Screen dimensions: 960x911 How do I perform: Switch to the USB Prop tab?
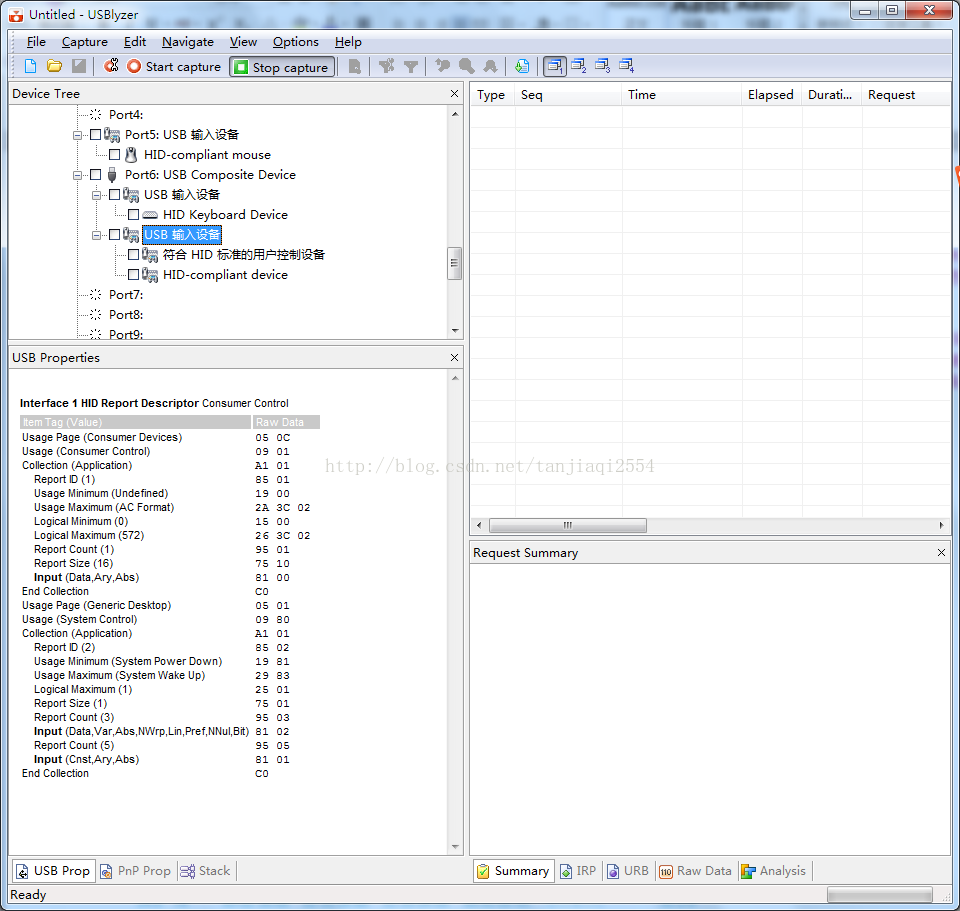click(54, 871)
